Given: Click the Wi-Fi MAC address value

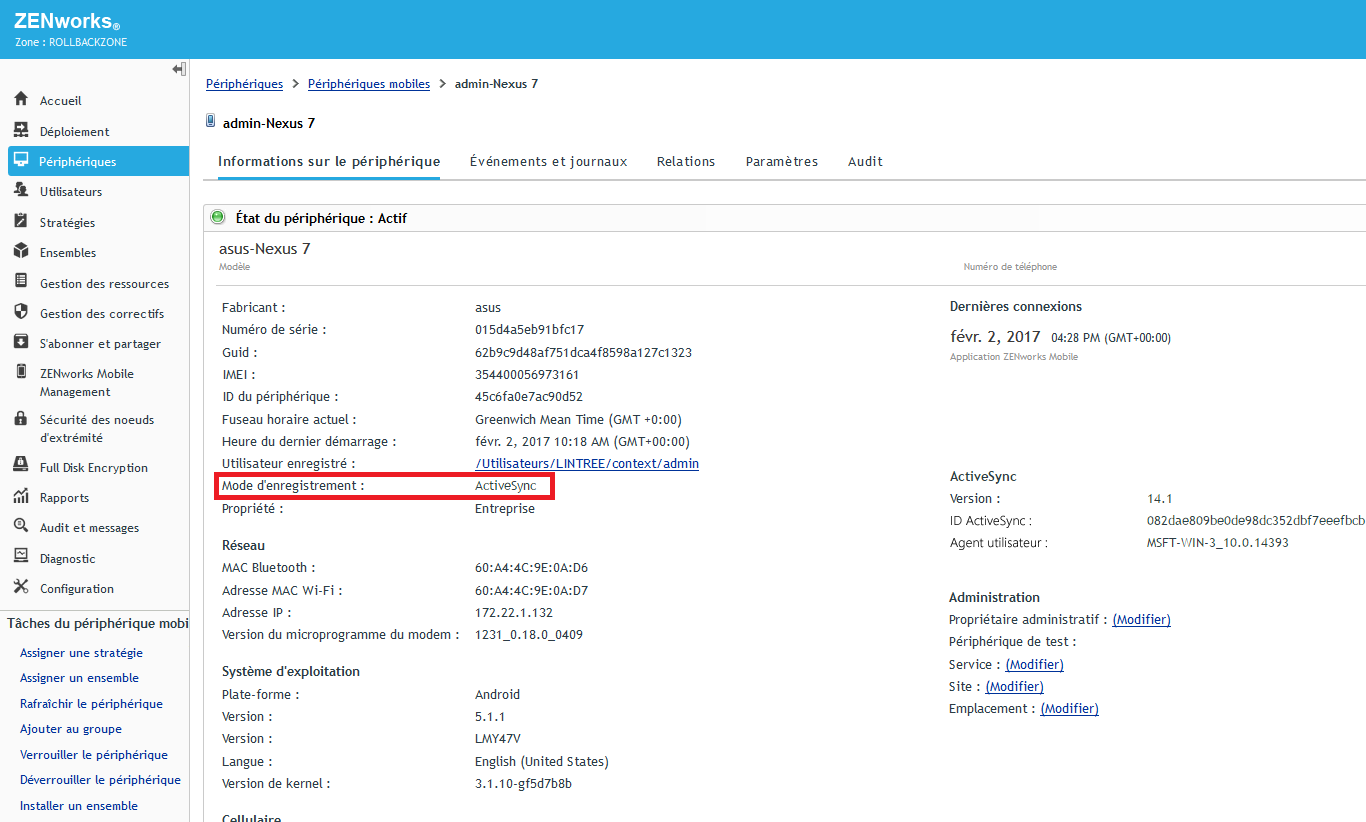Looking at the screenshot, I should click(531, 591).
